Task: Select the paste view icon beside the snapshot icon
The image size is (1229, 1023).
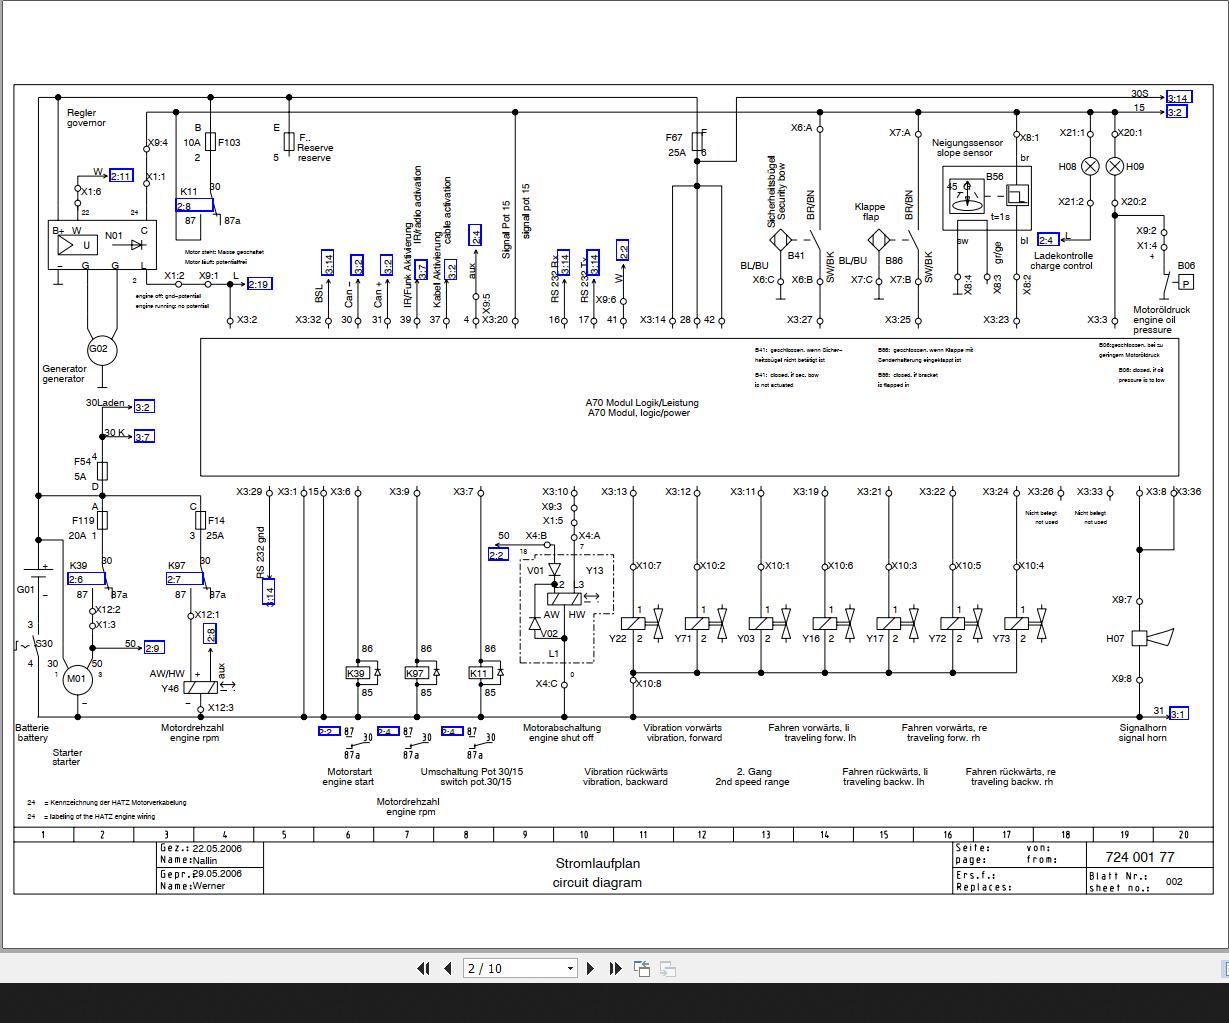Action: click(x=668, y=968)
